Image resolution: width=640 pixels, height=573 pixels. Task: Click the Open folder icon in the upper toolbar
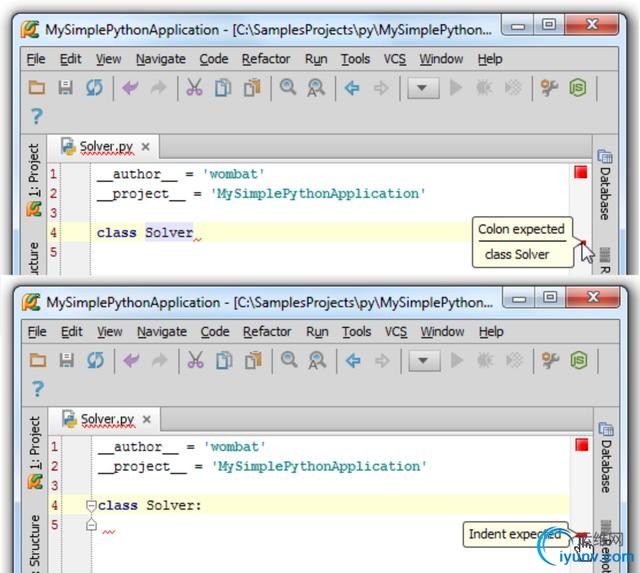click(37, 87)
